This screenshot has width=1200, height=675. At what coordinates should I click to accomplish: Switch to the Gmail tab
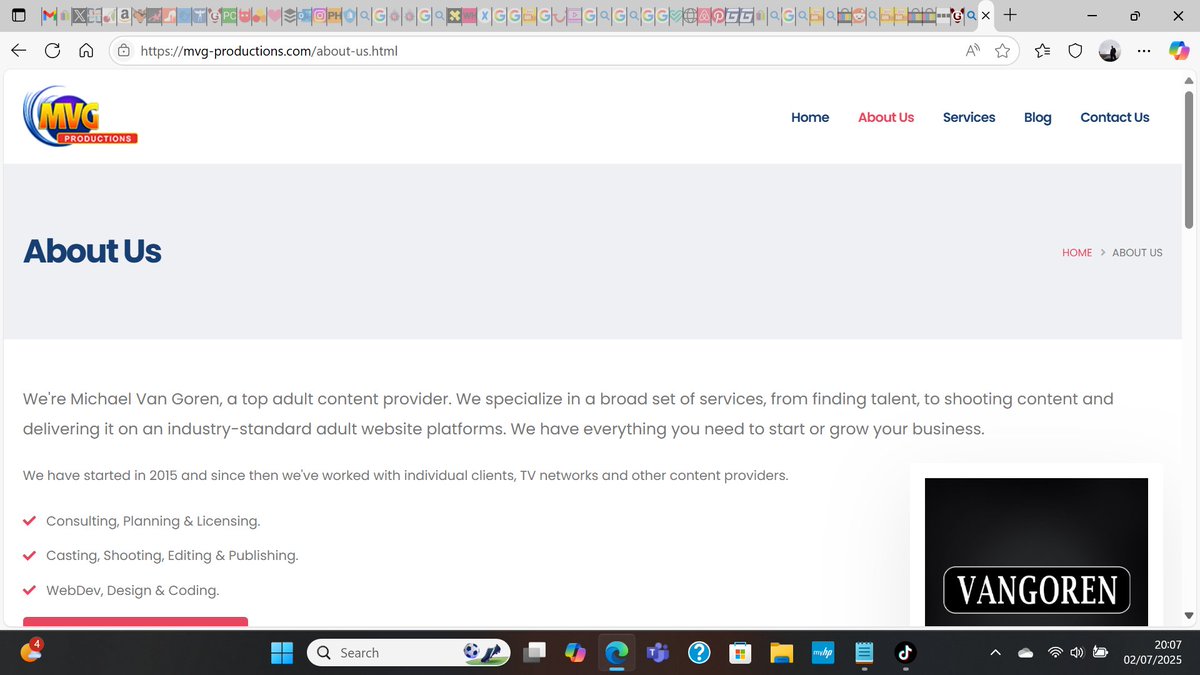[x=48, y=16]
